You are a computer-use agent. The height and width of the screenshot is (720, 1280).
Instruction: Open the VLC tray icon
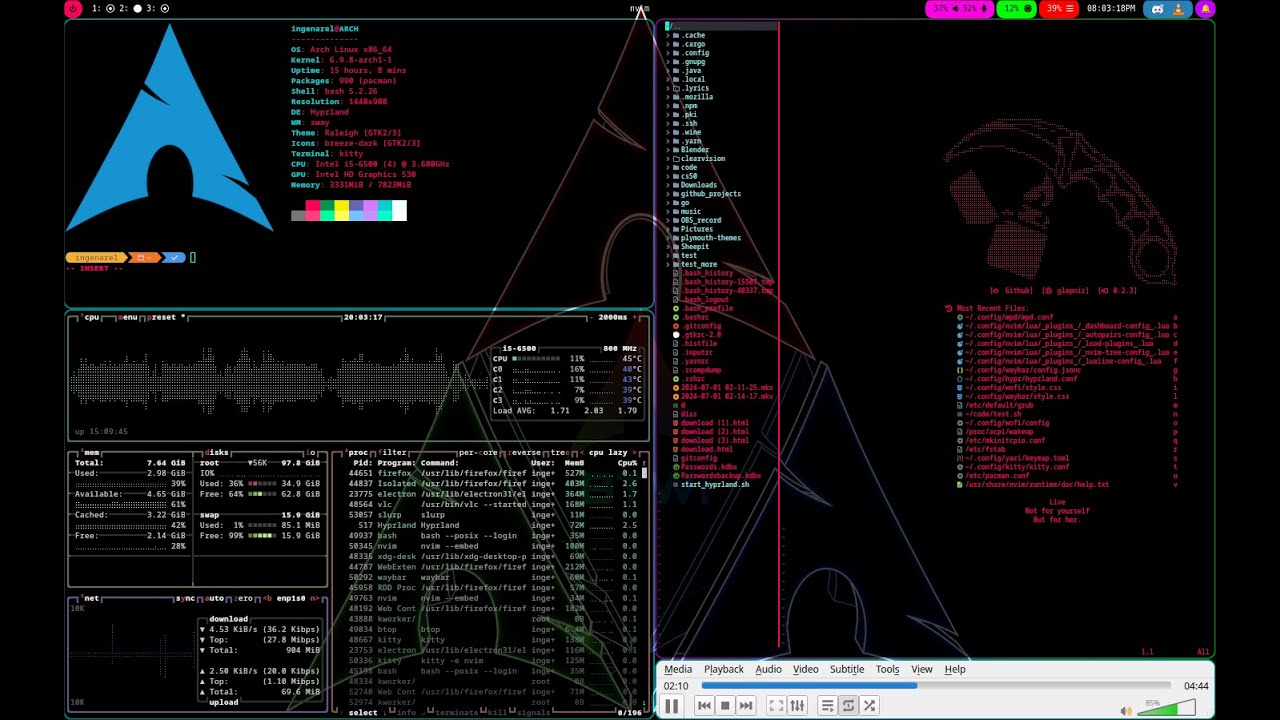[1178, 9]
